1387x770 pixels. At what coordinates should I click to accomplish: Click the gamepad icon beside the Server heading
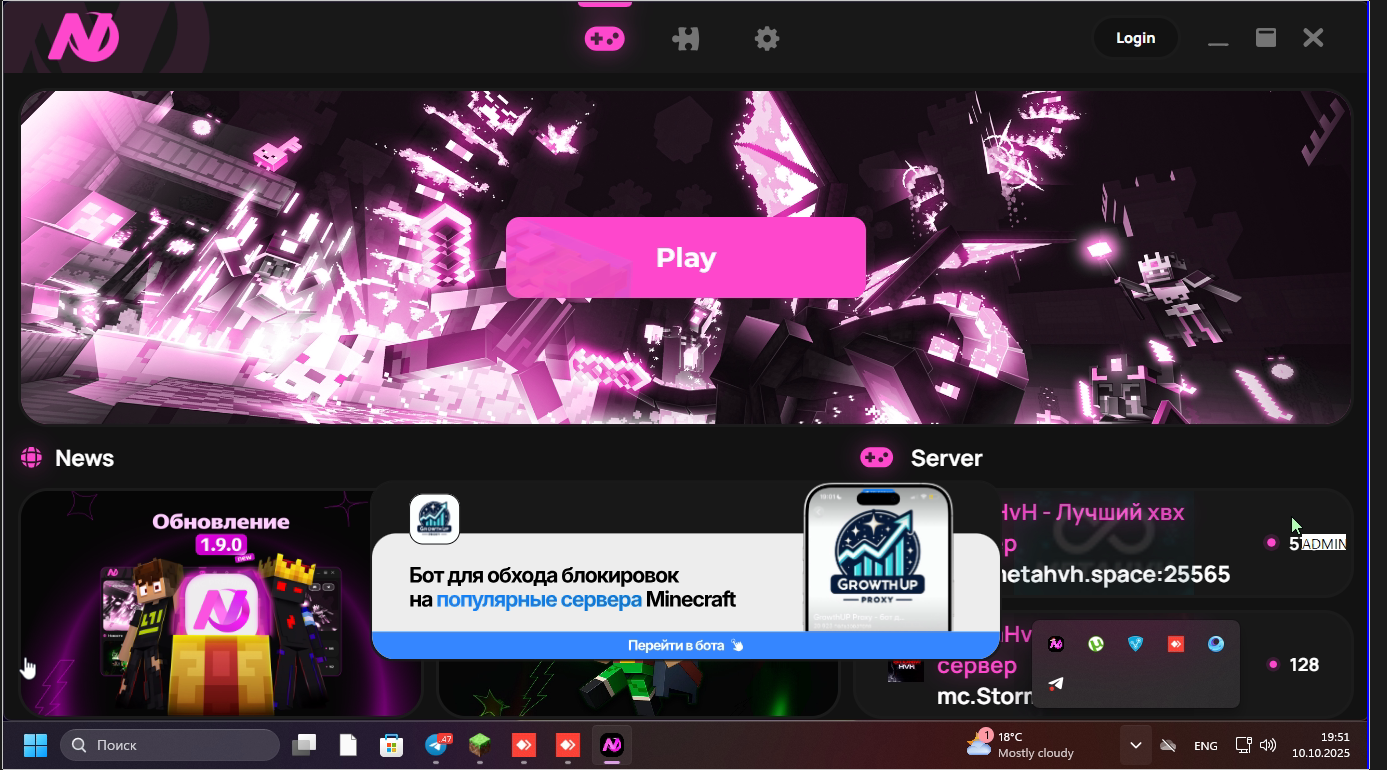point(875,457)
